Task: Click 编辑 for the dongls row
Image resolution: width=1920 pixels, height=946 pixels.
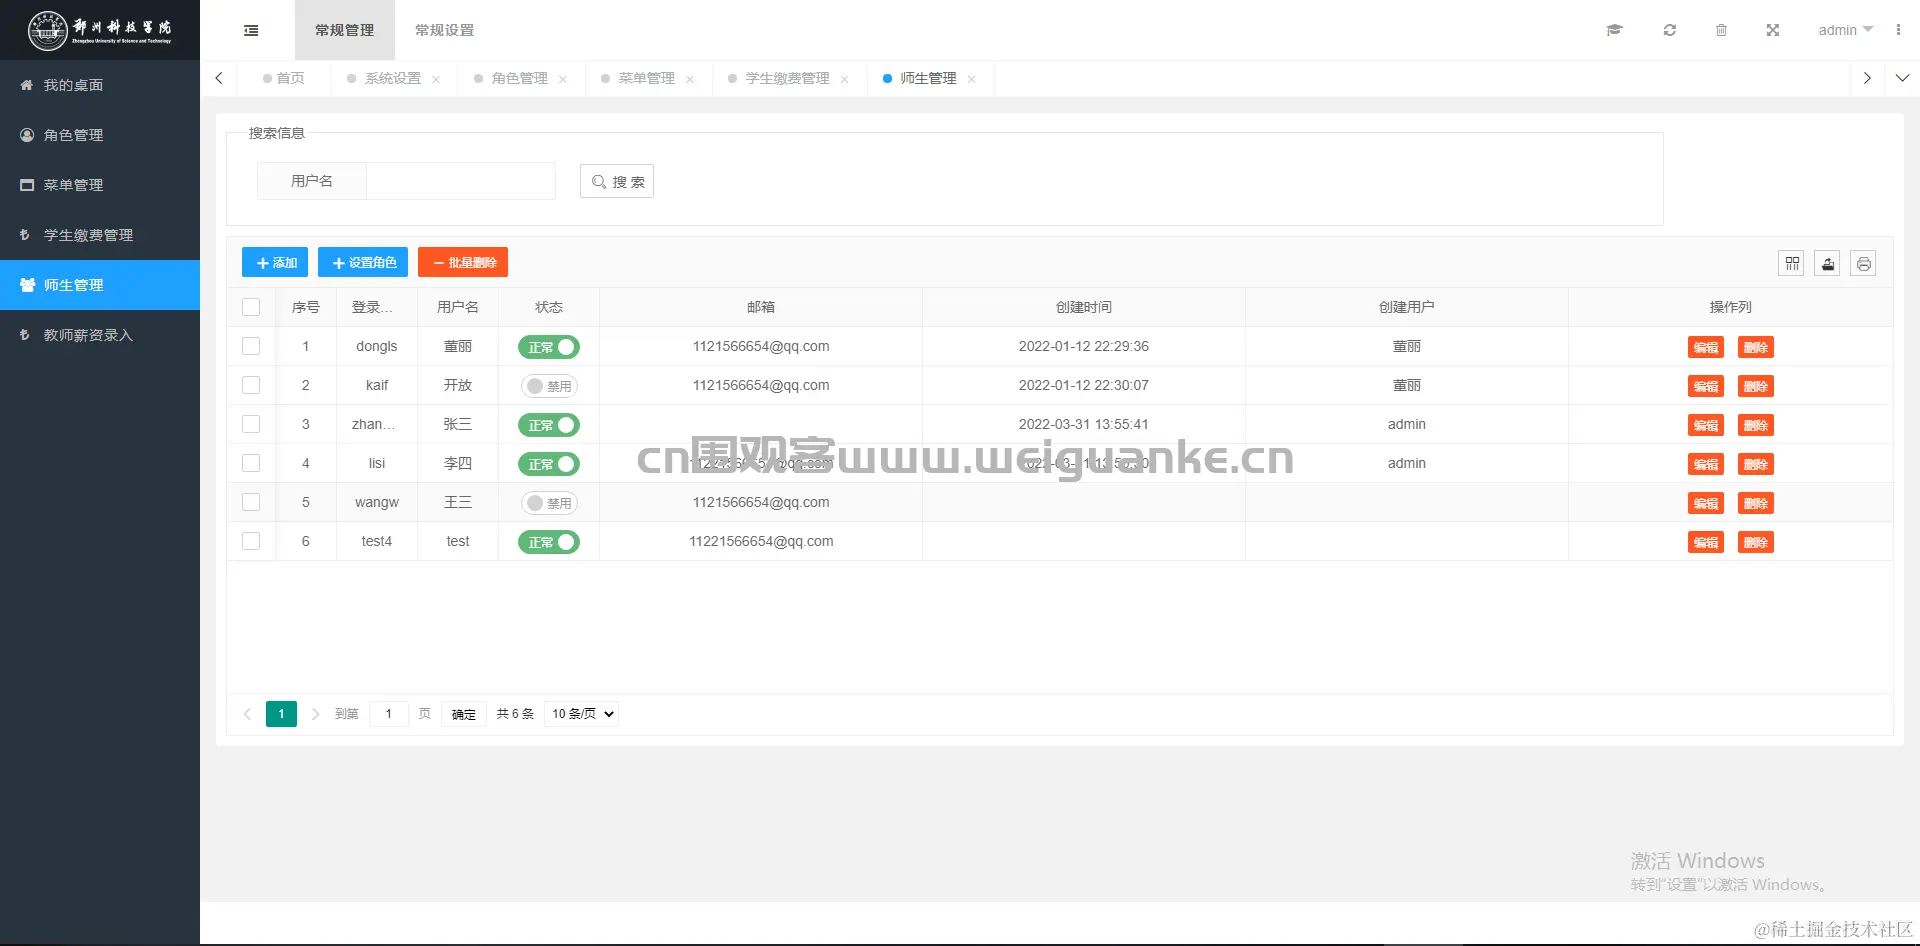Action: 1706,347
